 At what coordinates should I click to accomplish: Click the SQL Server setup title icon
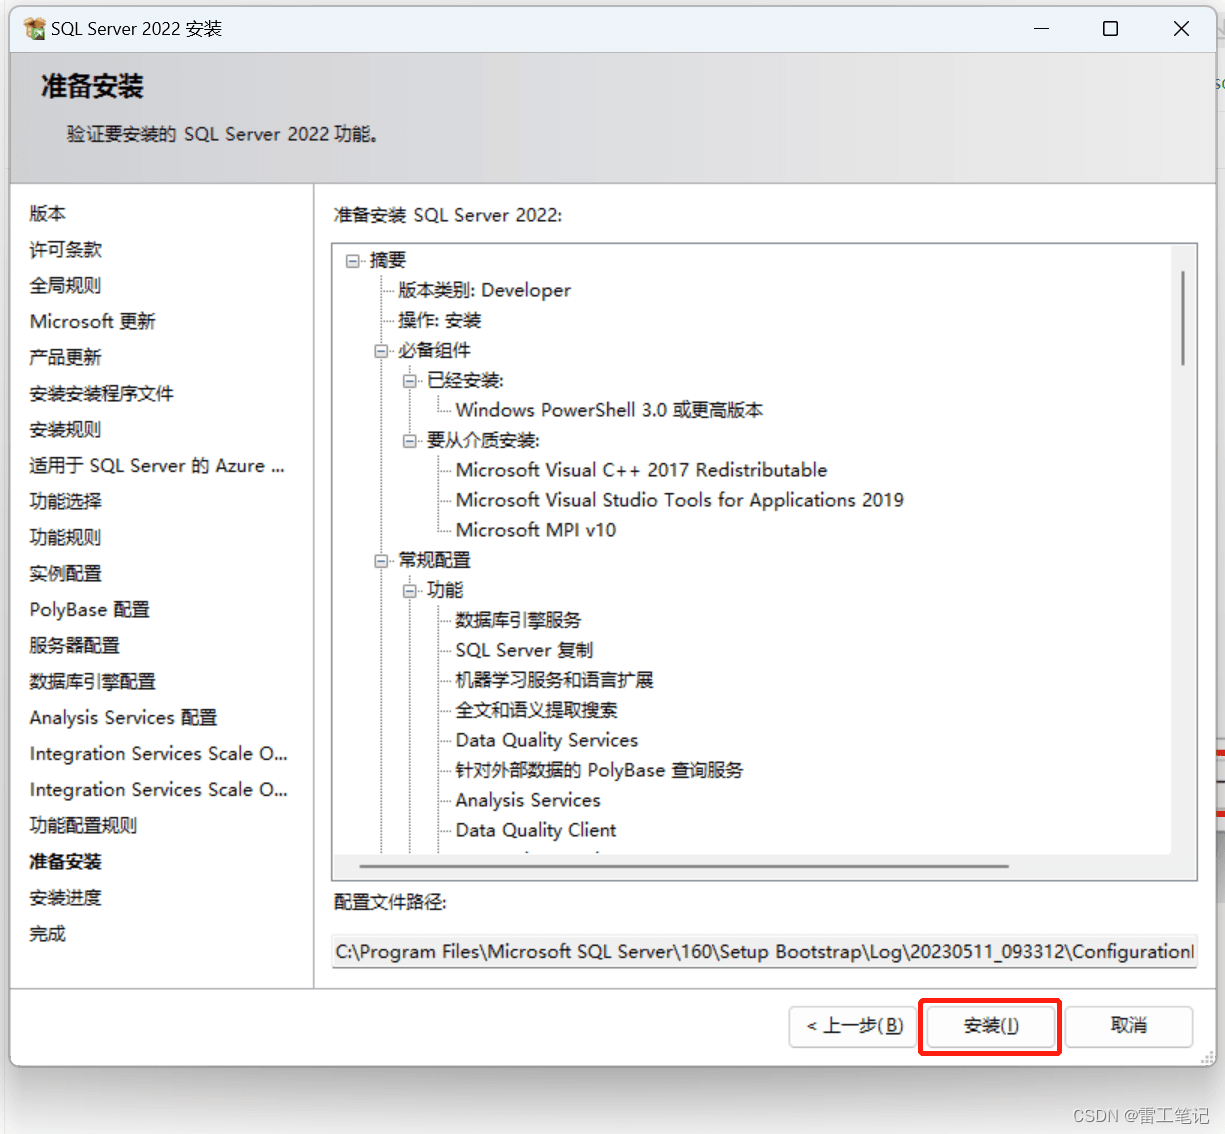tap(35, 28)
